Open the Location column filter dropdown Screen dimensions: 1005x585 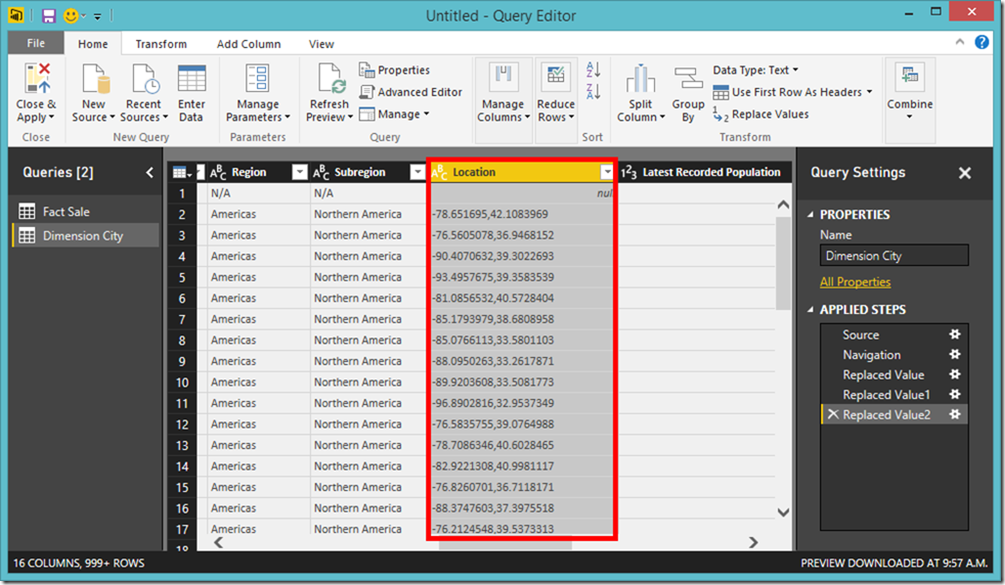point(606,172)
